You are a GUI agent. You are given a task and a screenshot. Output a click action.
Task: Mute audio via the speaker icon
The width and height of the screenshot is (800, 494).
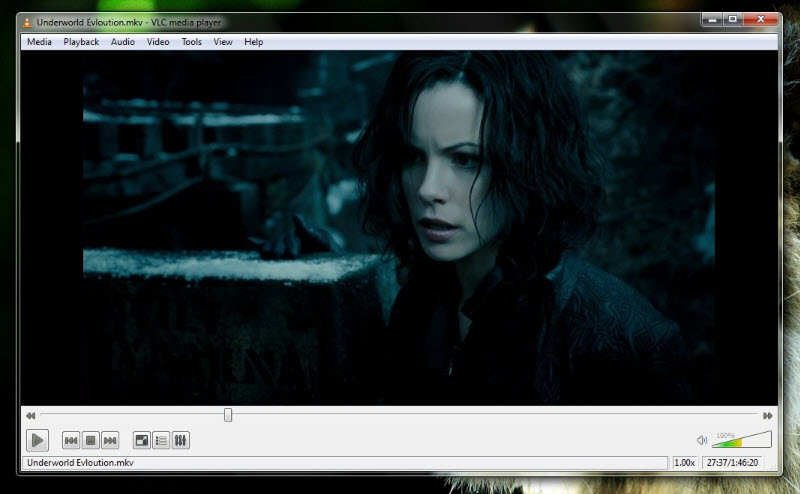pyautogui.click(x=702, y=440)
